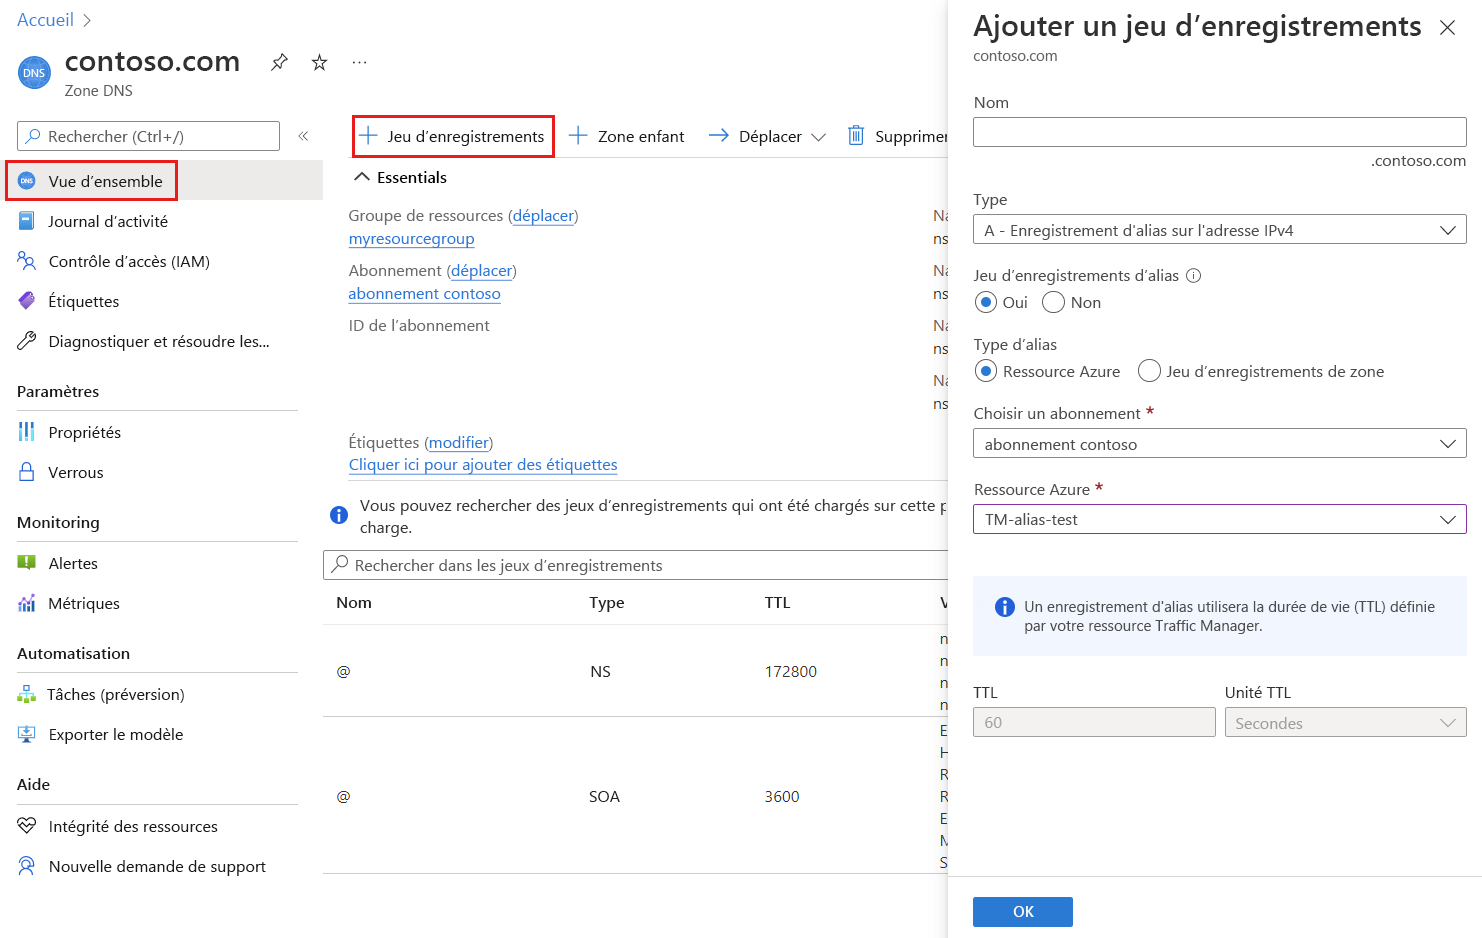Select Ressource Azure alias type
Image resolution: width=1482 pixels, height=938 pixels.
[x=986, y=371]
